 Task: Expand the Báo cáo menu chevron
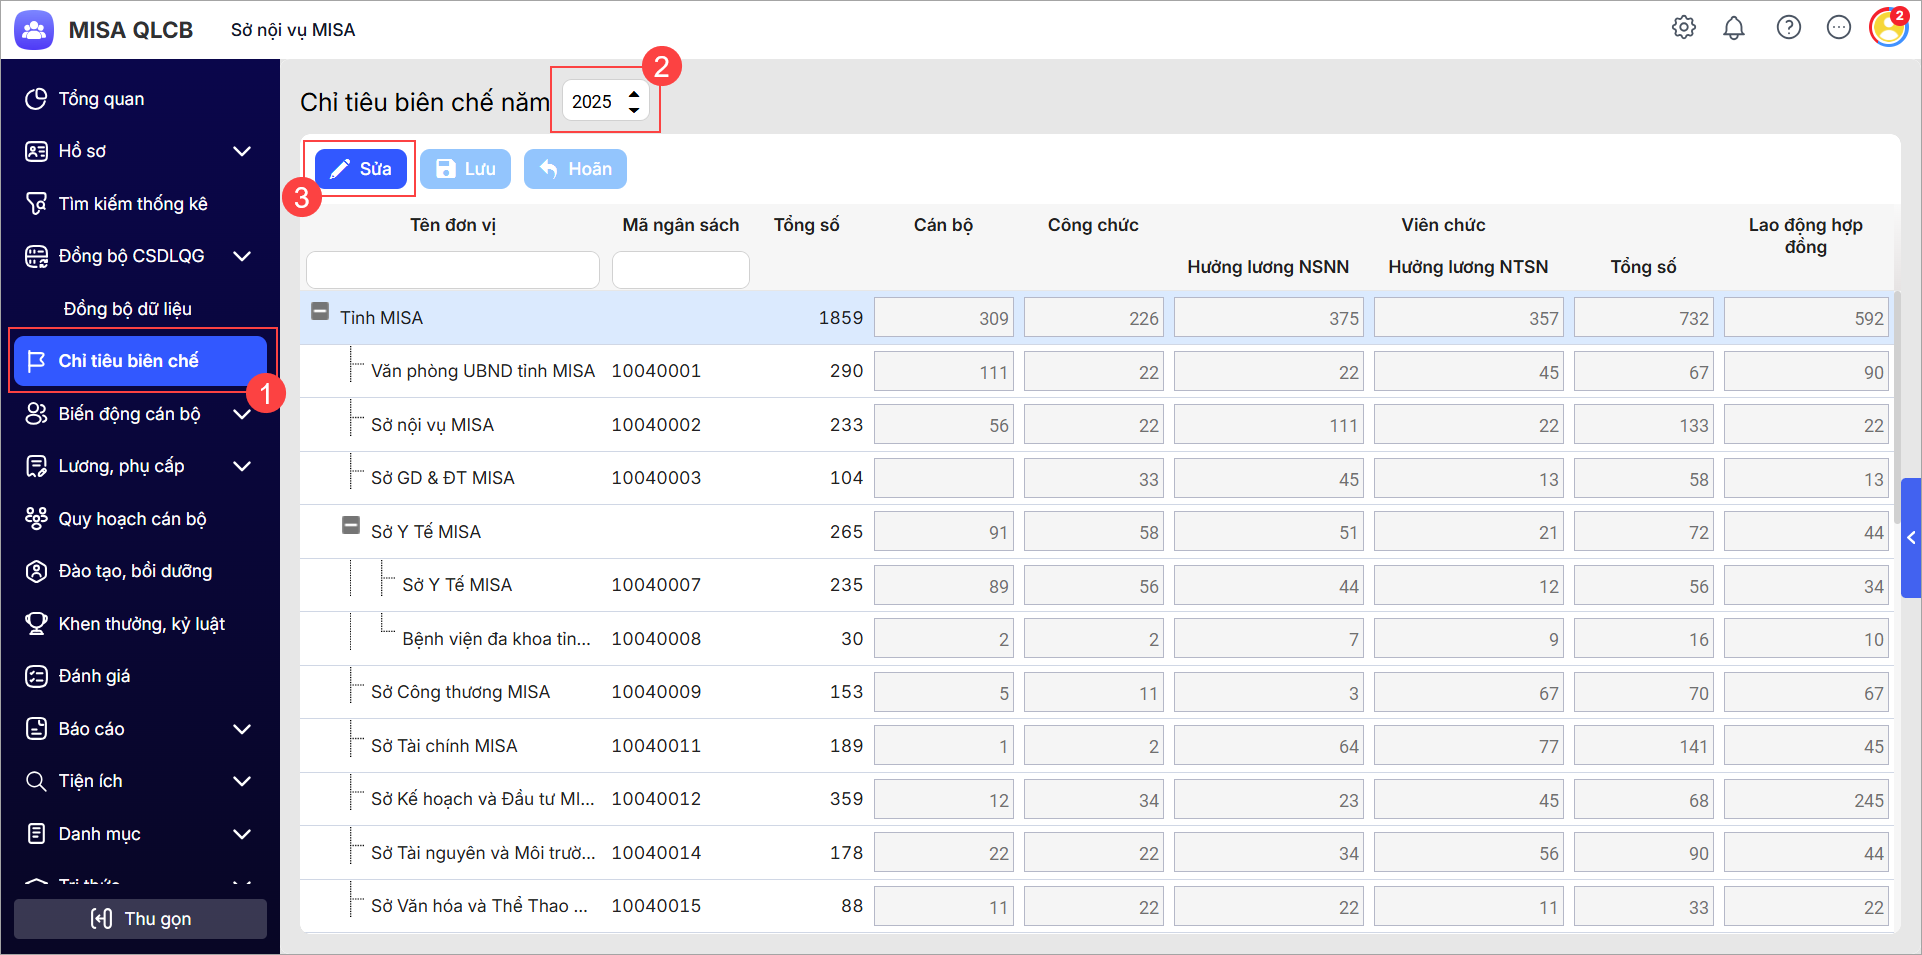point(241,729)
